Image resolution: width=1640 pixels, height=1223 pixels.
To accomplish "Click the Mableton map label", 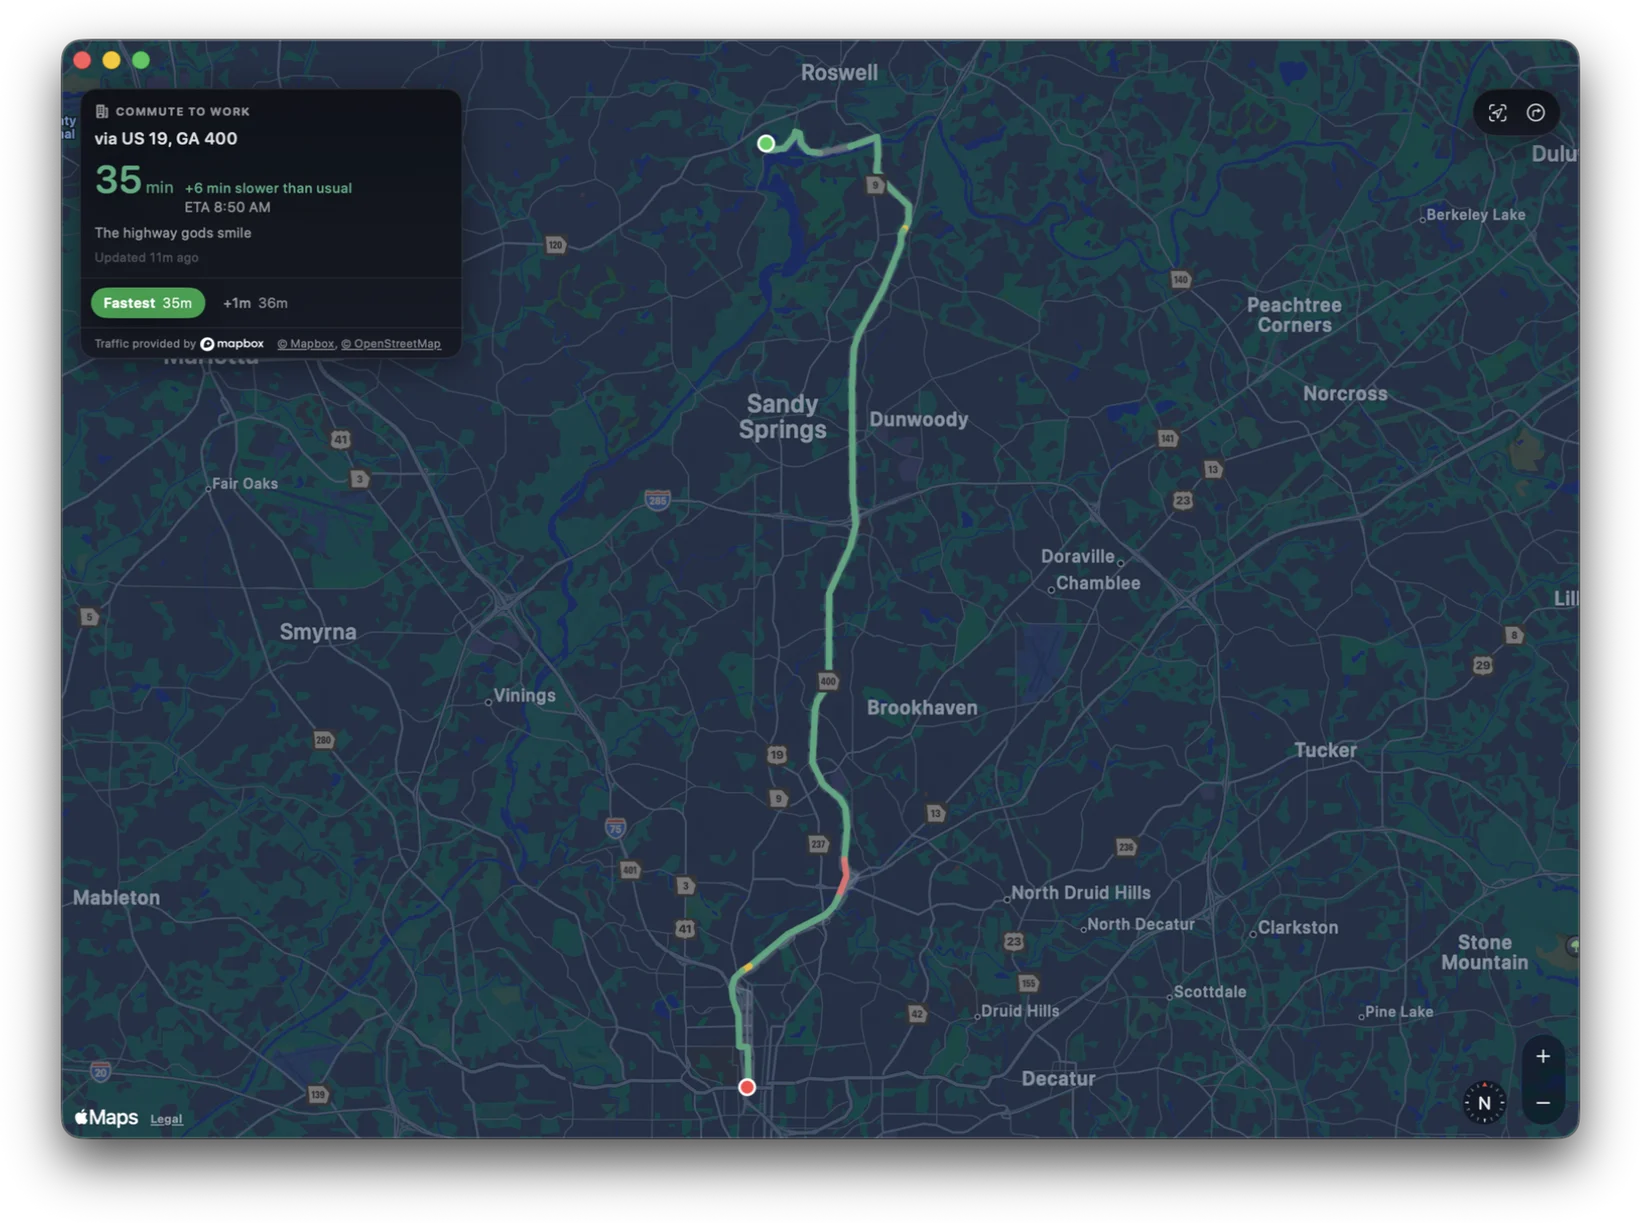I will tap(116, 898).
